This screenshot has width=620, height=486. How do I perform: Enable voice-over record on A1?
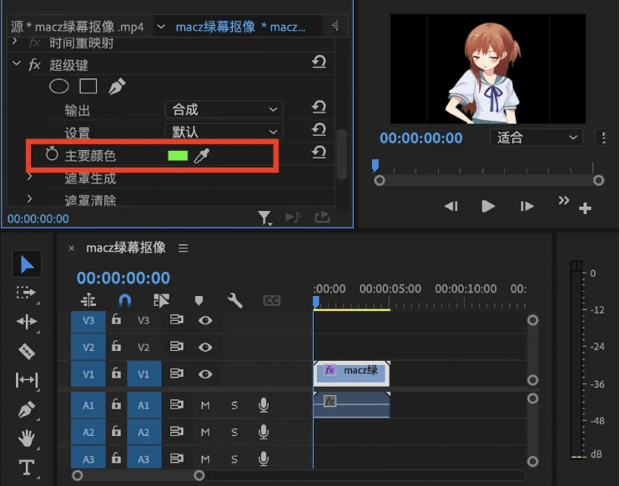(x=263, y=405)
